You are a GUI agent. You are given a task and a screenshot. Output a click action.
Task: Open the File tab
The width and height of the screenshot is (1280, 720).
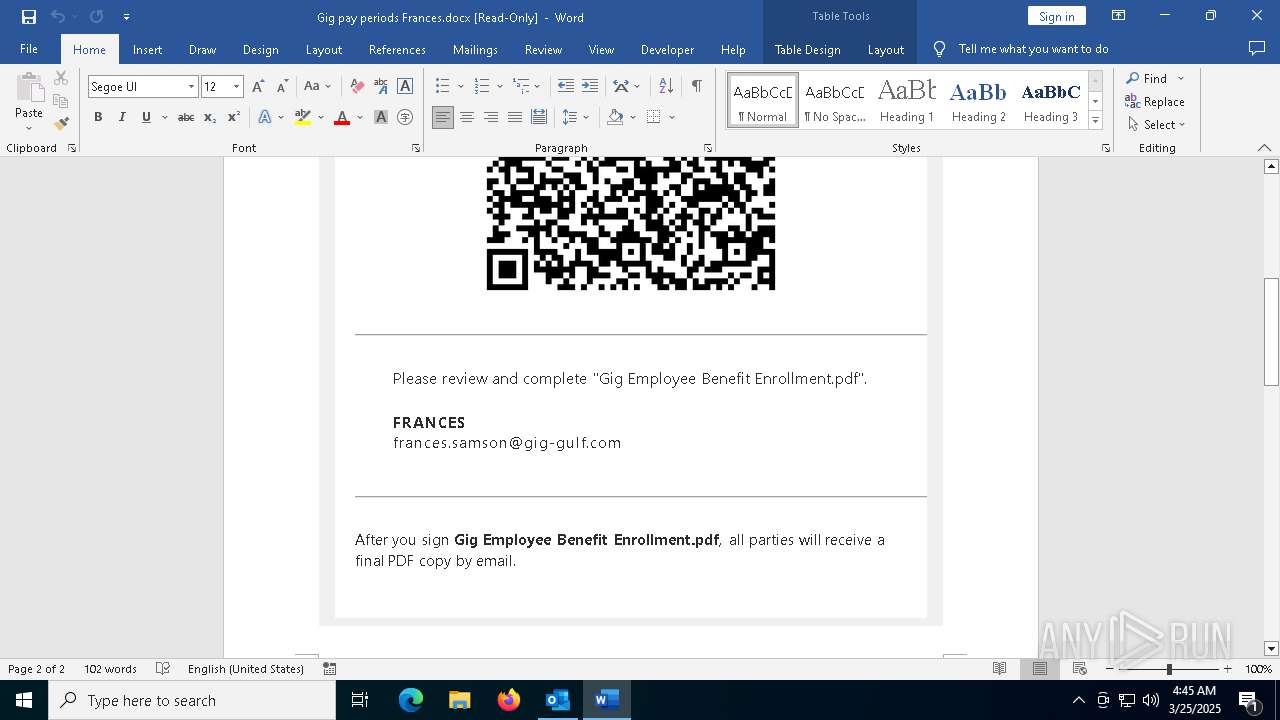(x=29, y=49)
